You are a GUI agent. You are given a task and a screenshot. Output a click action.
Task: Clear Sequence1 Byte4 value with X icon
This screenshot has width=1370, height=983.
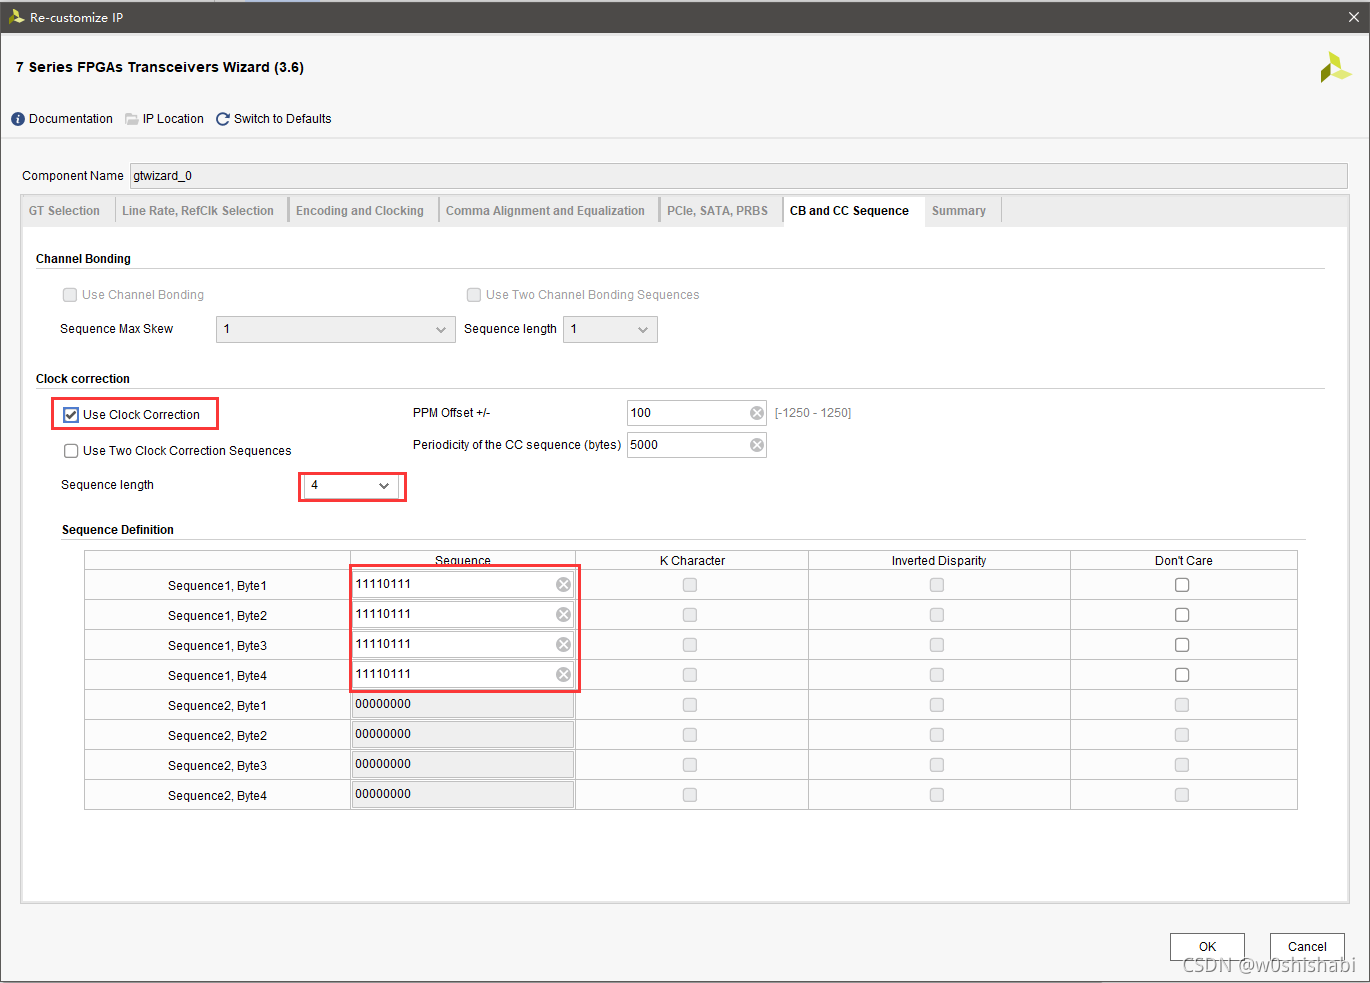point(564,675)
